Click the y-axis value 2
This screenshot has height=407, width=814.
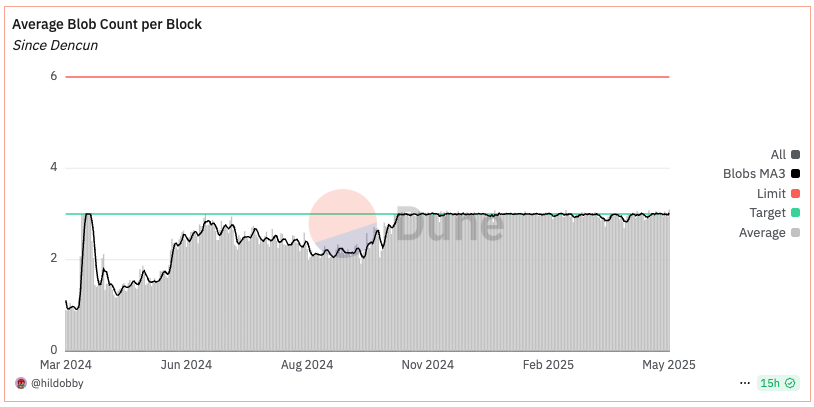point(53,259)
